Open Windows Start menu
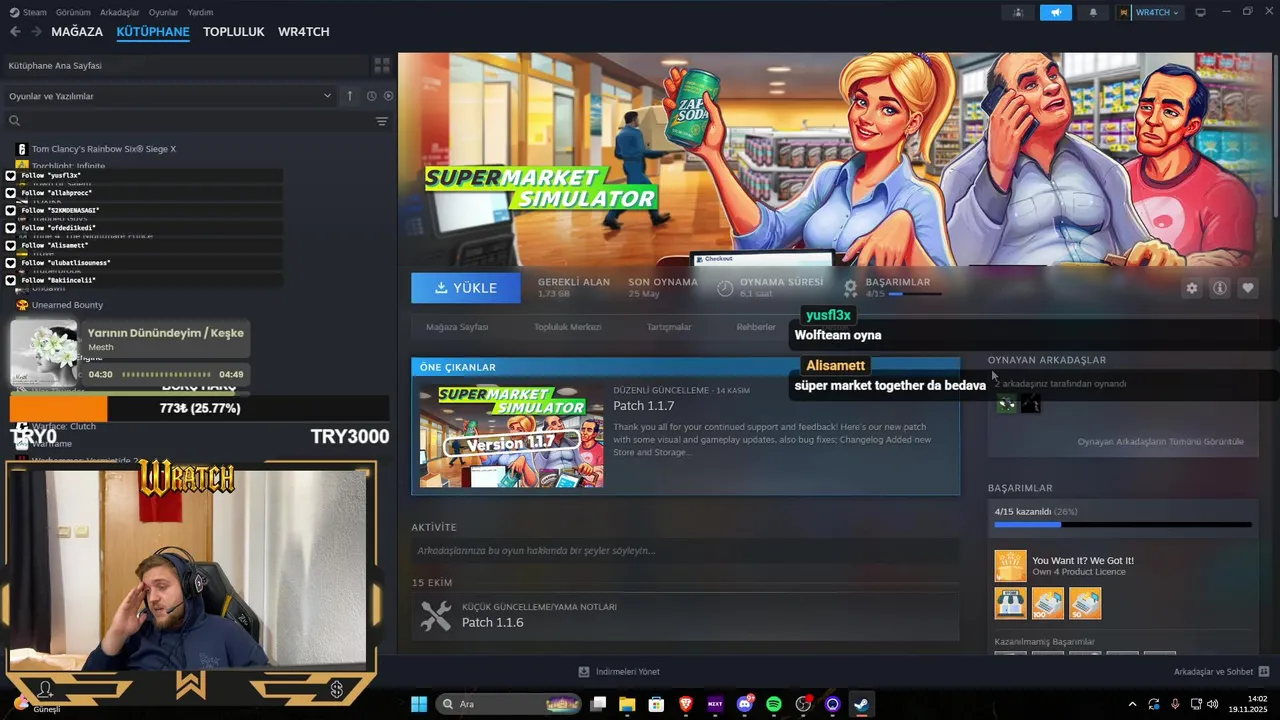Image resolution: width=1280 pixels, height=720 pixels. [x=419, y=704]
